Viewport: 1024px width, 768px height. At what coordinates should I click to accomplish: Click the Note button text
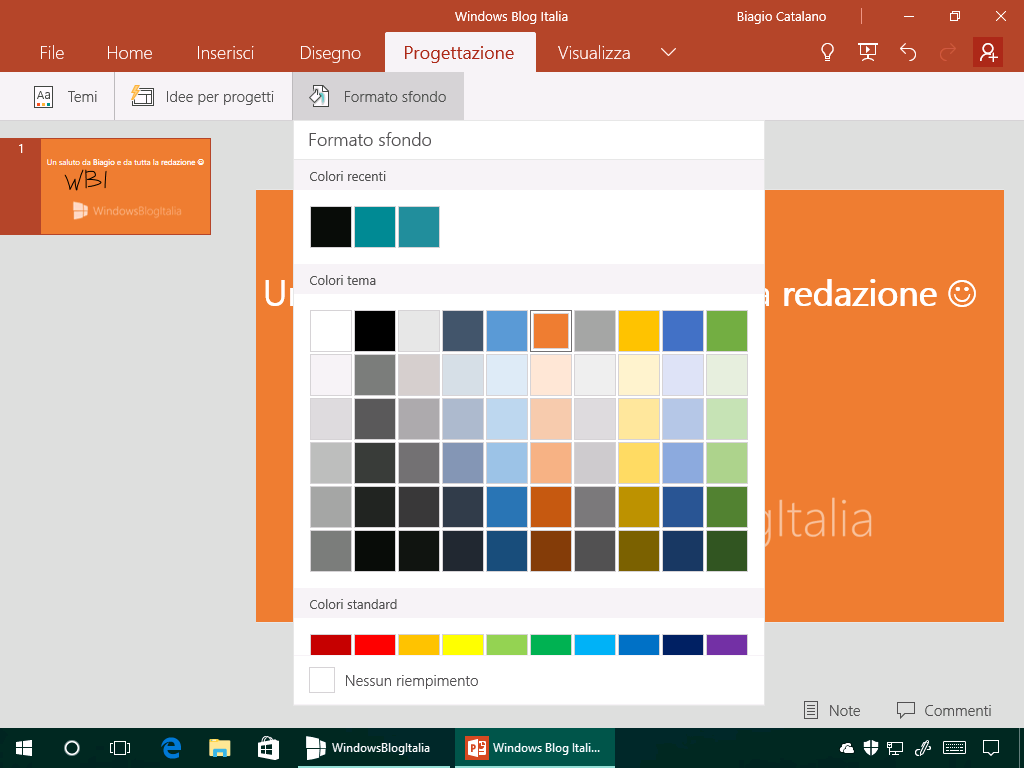coord(844,711)
